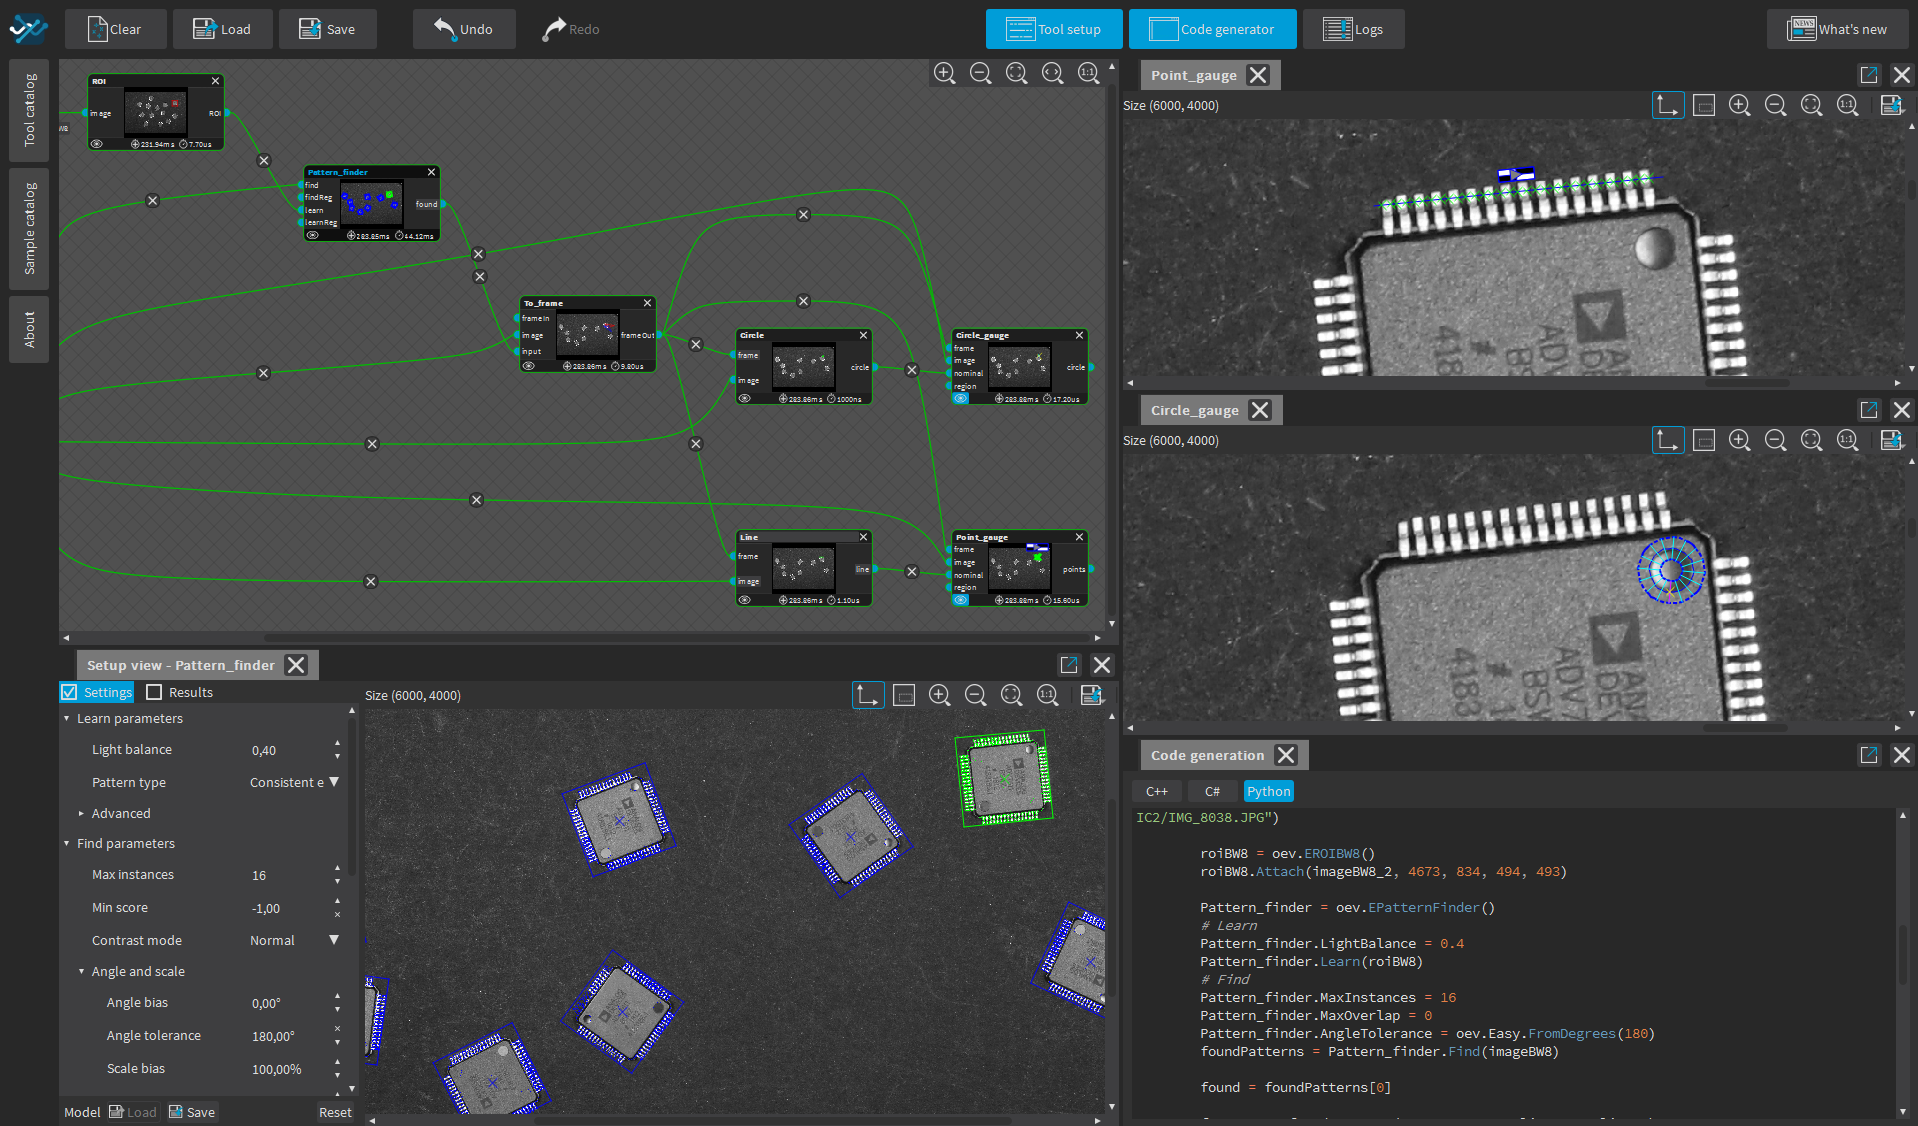Open the Pattern type dropdown

point(334,782)
